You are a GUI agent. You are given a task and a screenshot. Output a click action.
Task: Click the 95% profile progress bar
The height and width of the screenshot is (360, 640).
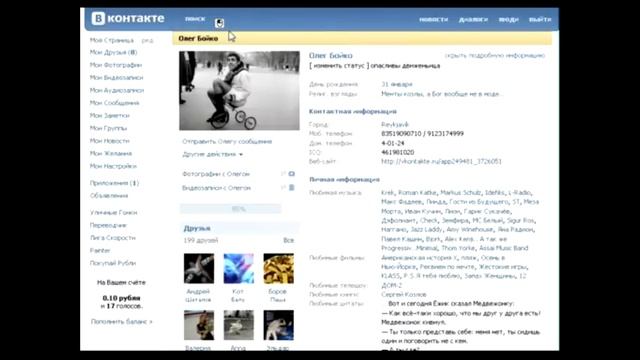coord(230,209)
